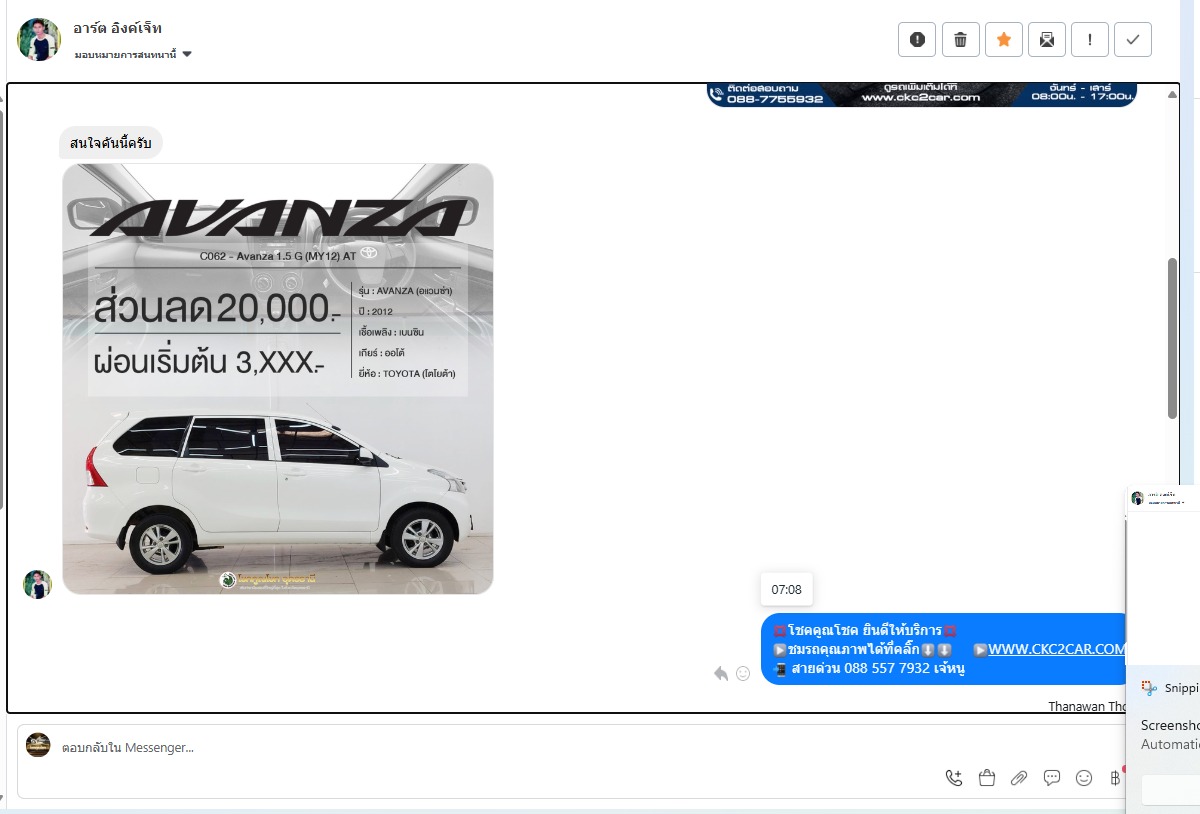Mark conversation as spam with octagon icon
1200x814 pixels.
click(917, 40)
